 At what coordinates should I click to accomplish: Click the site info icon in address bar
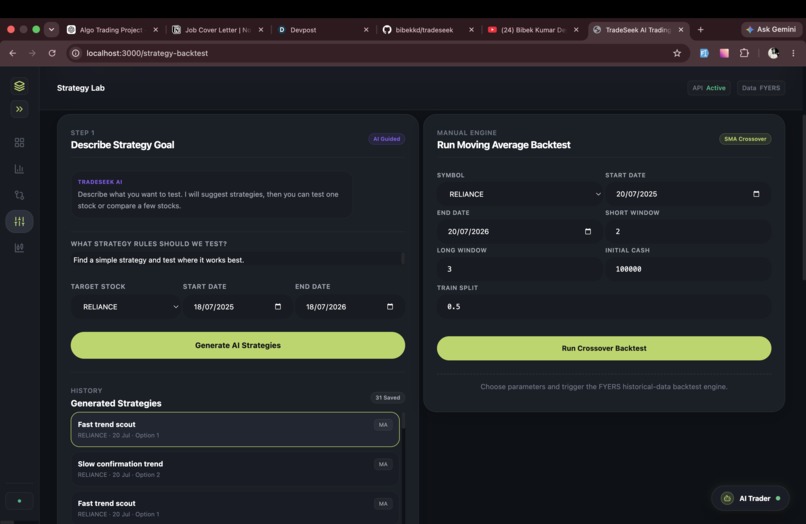click(x=76, y=53)
